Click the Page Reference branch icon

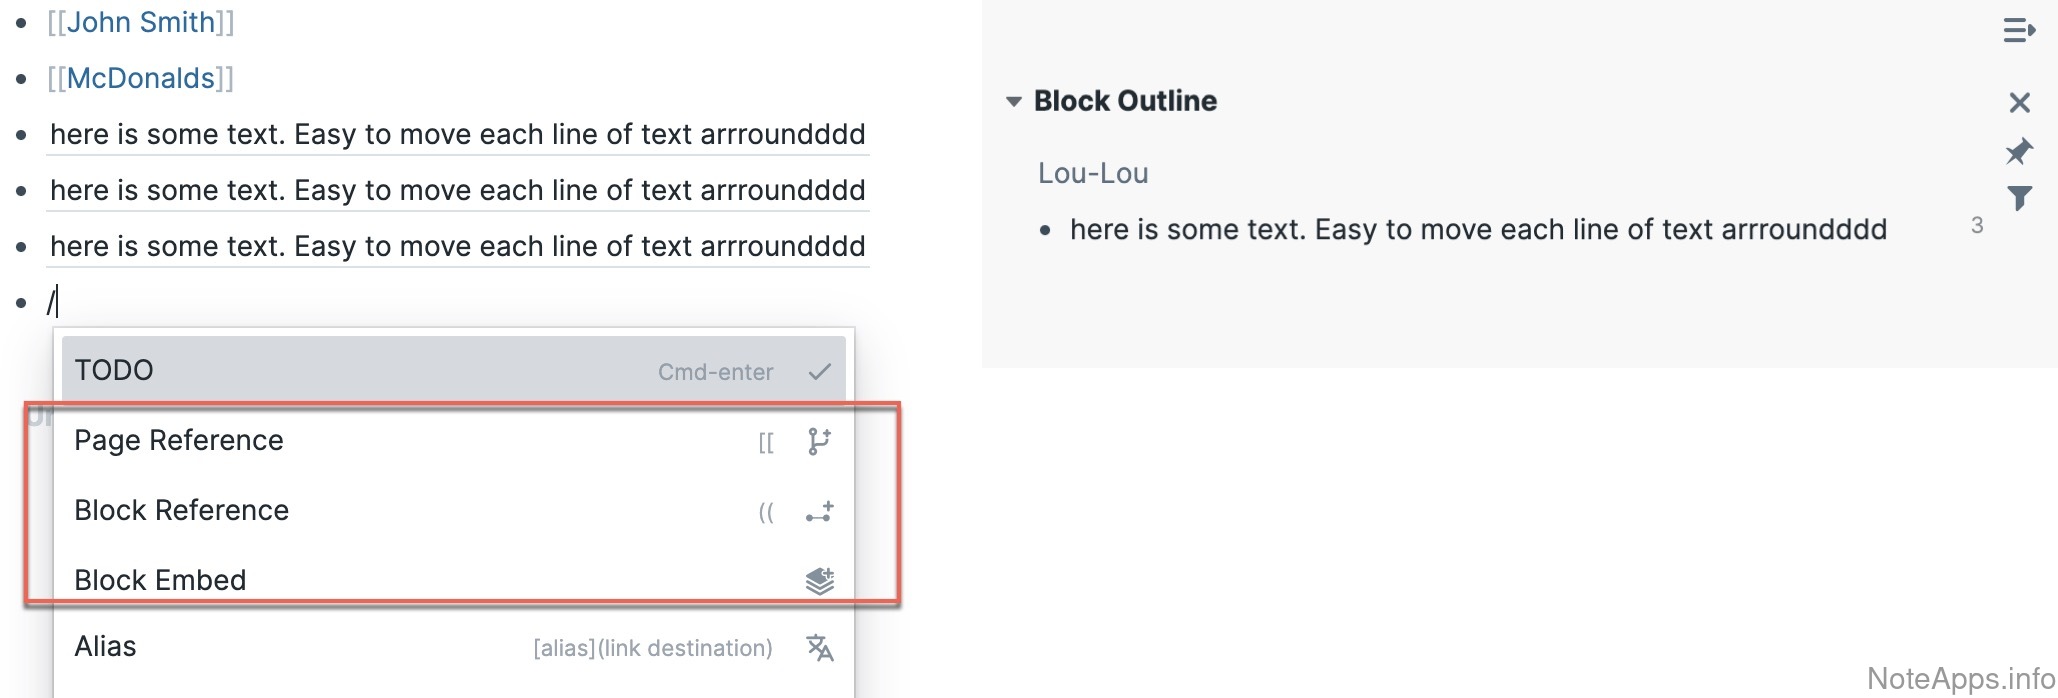tap(819, 441)
